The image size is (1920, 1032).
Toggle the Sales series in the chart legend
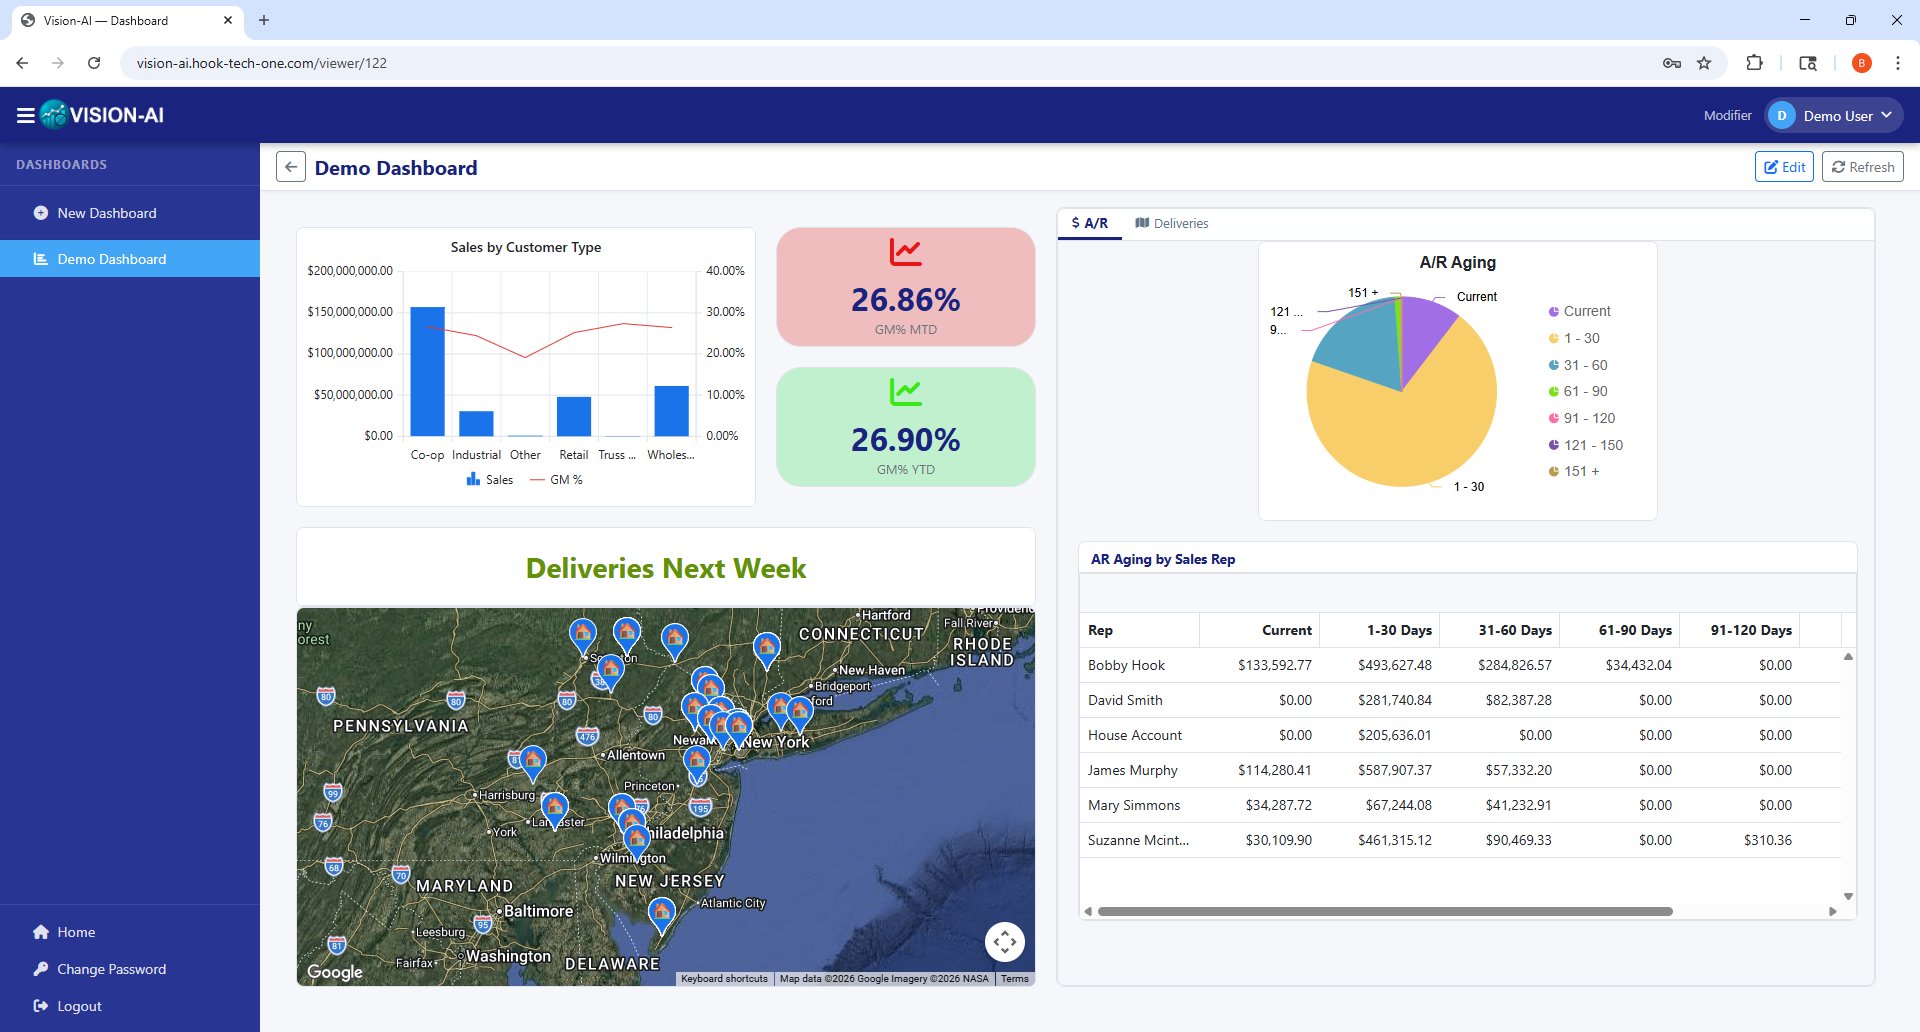tap(490, 480)
